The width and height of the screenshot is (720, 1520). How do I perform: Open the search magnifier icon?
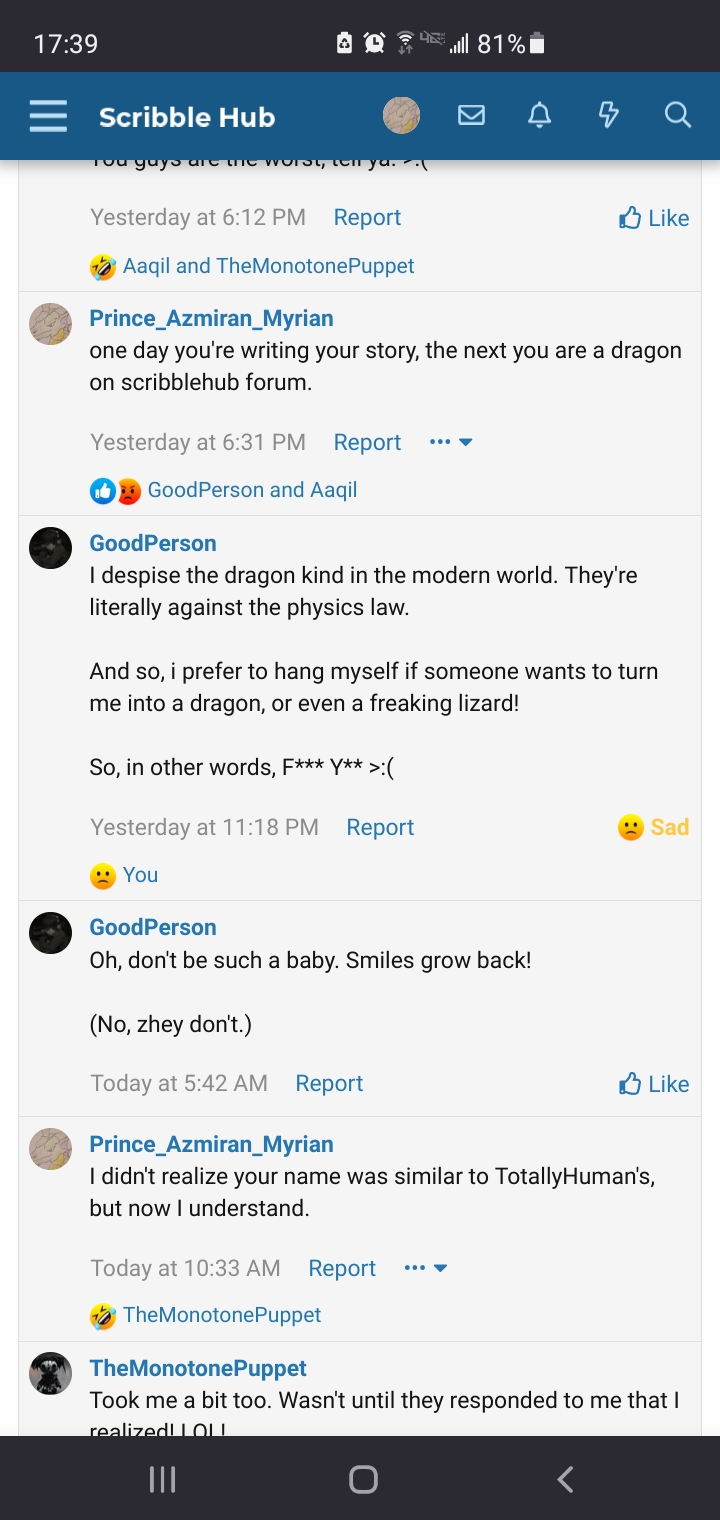coord(677,115)
